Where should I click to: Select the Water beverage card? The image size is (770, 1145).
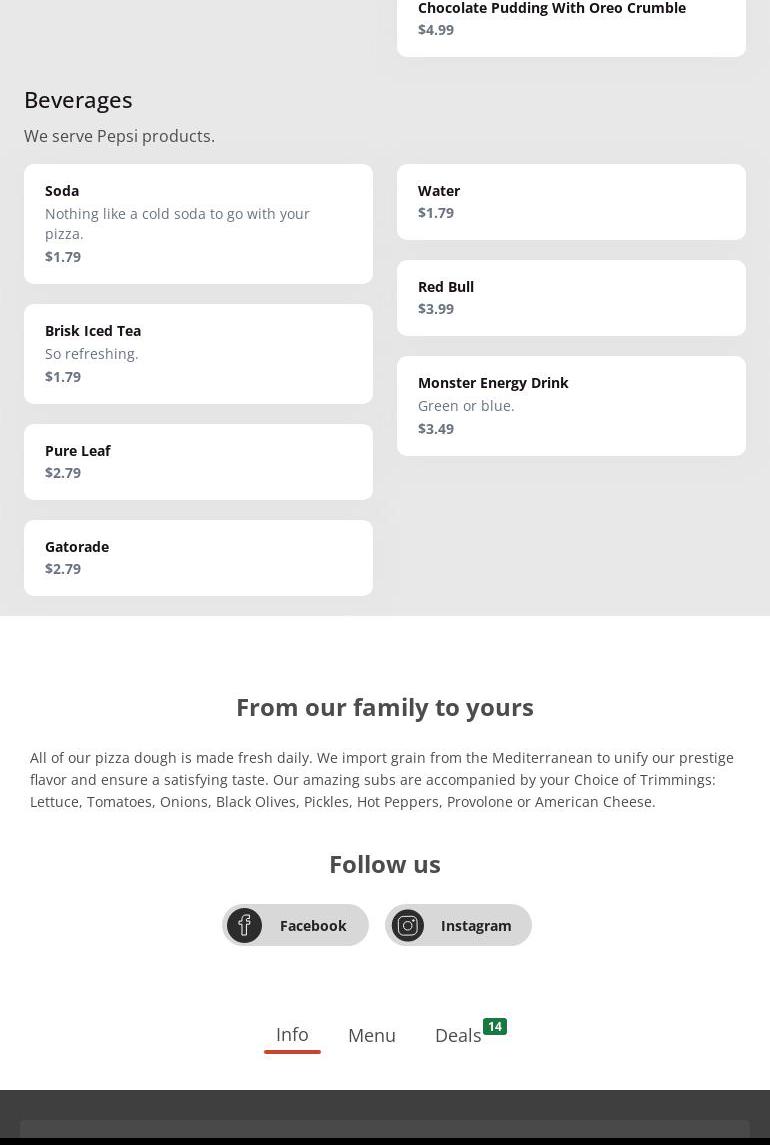click(x=571, y=201)
